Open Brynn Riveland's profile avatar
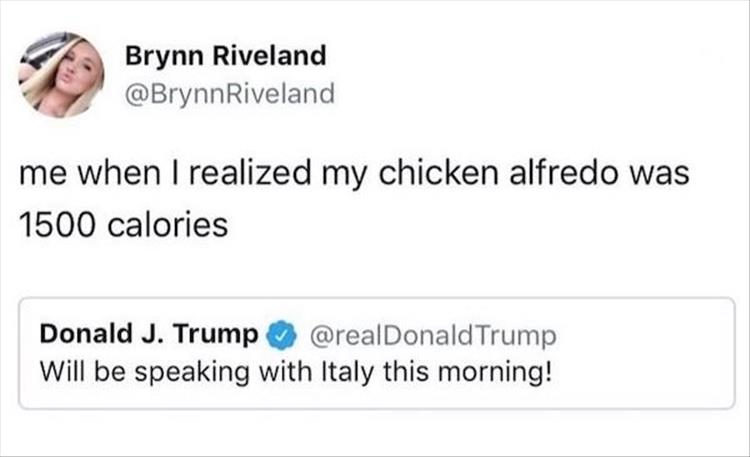This screenshot has width=750, height=457. pos(61,75)
